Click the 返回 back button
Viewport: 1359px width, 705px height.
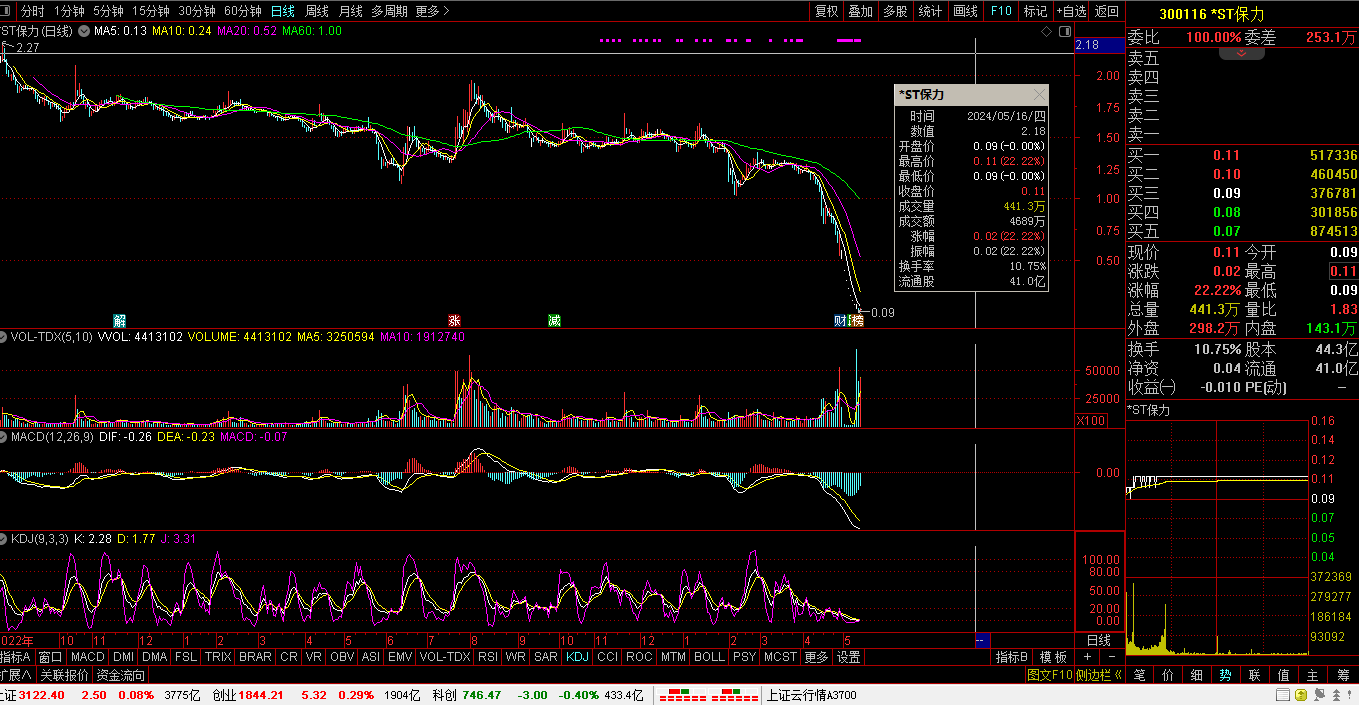coord(1107,11)
